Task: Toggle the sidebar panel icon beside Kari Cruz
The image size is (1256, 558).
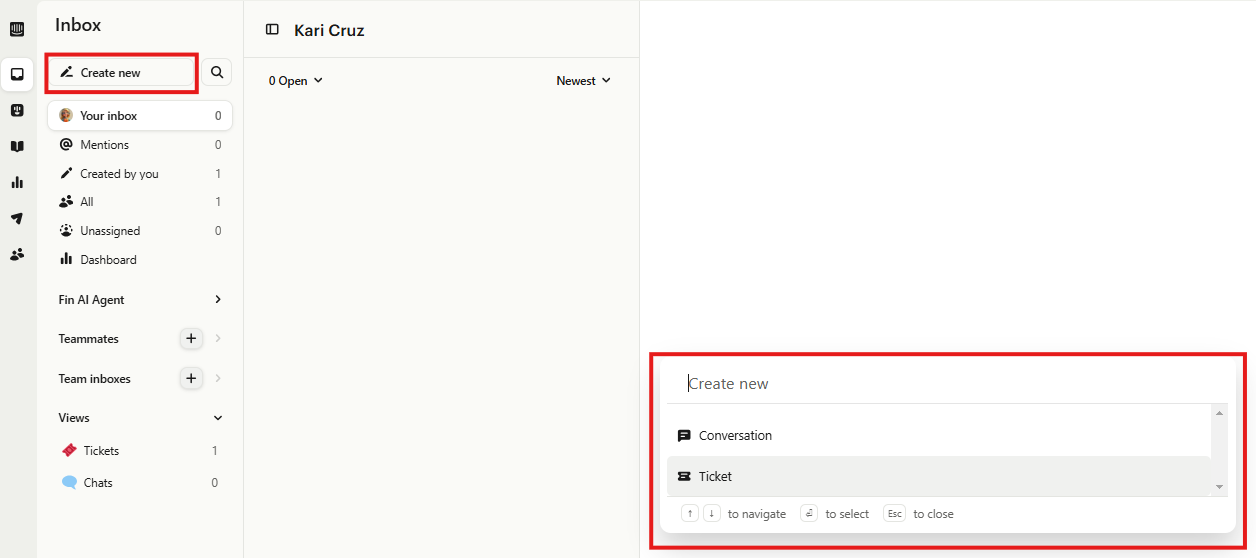Action: (x=272, y=30)
